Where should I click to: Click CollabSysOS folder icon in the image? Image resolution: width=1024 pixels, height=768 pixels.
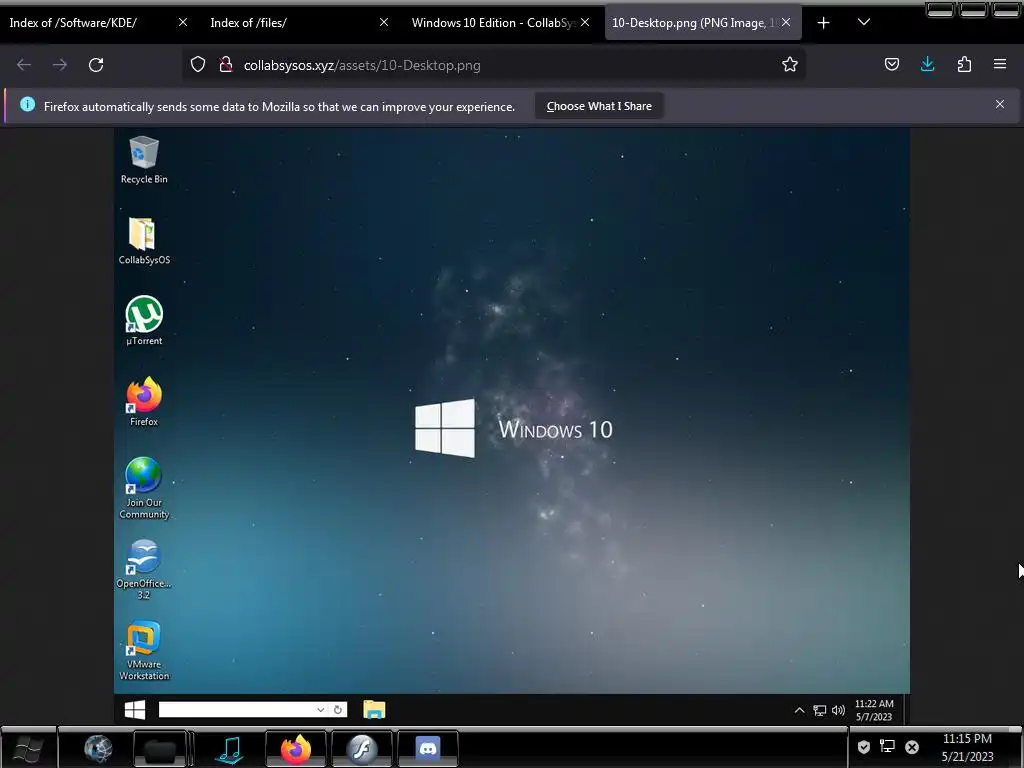click(x=144, y=241)
